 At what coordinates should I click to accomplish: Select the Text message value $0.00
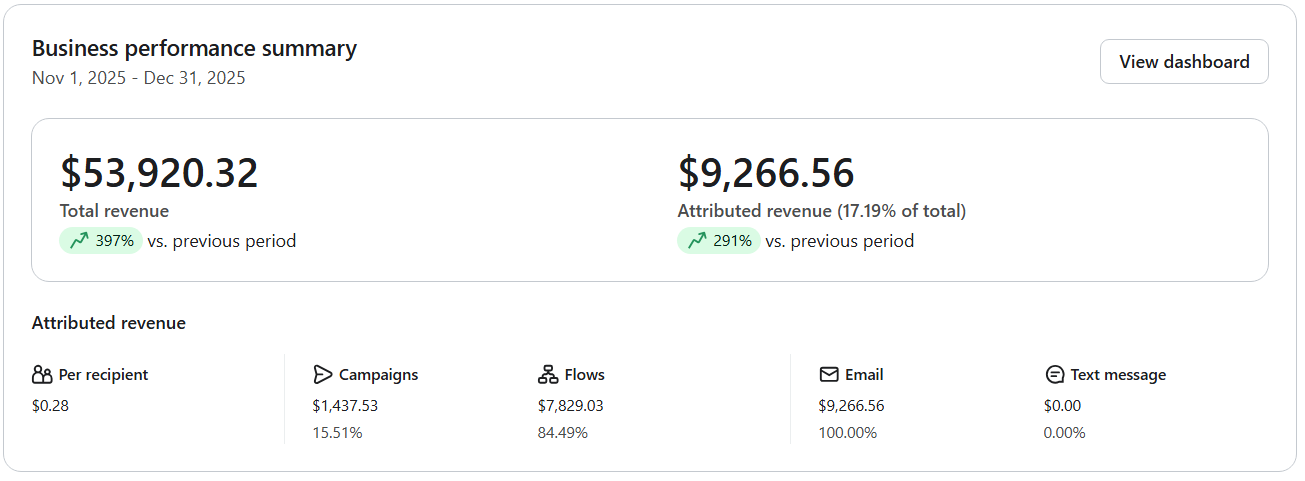click(1062, 406)
